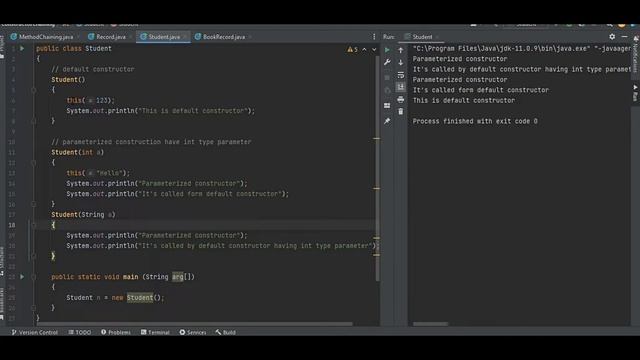This screenshot has width=640, height=360.
Task: Collapse main method fold marker line 23
Action: (x=33, y=277)
